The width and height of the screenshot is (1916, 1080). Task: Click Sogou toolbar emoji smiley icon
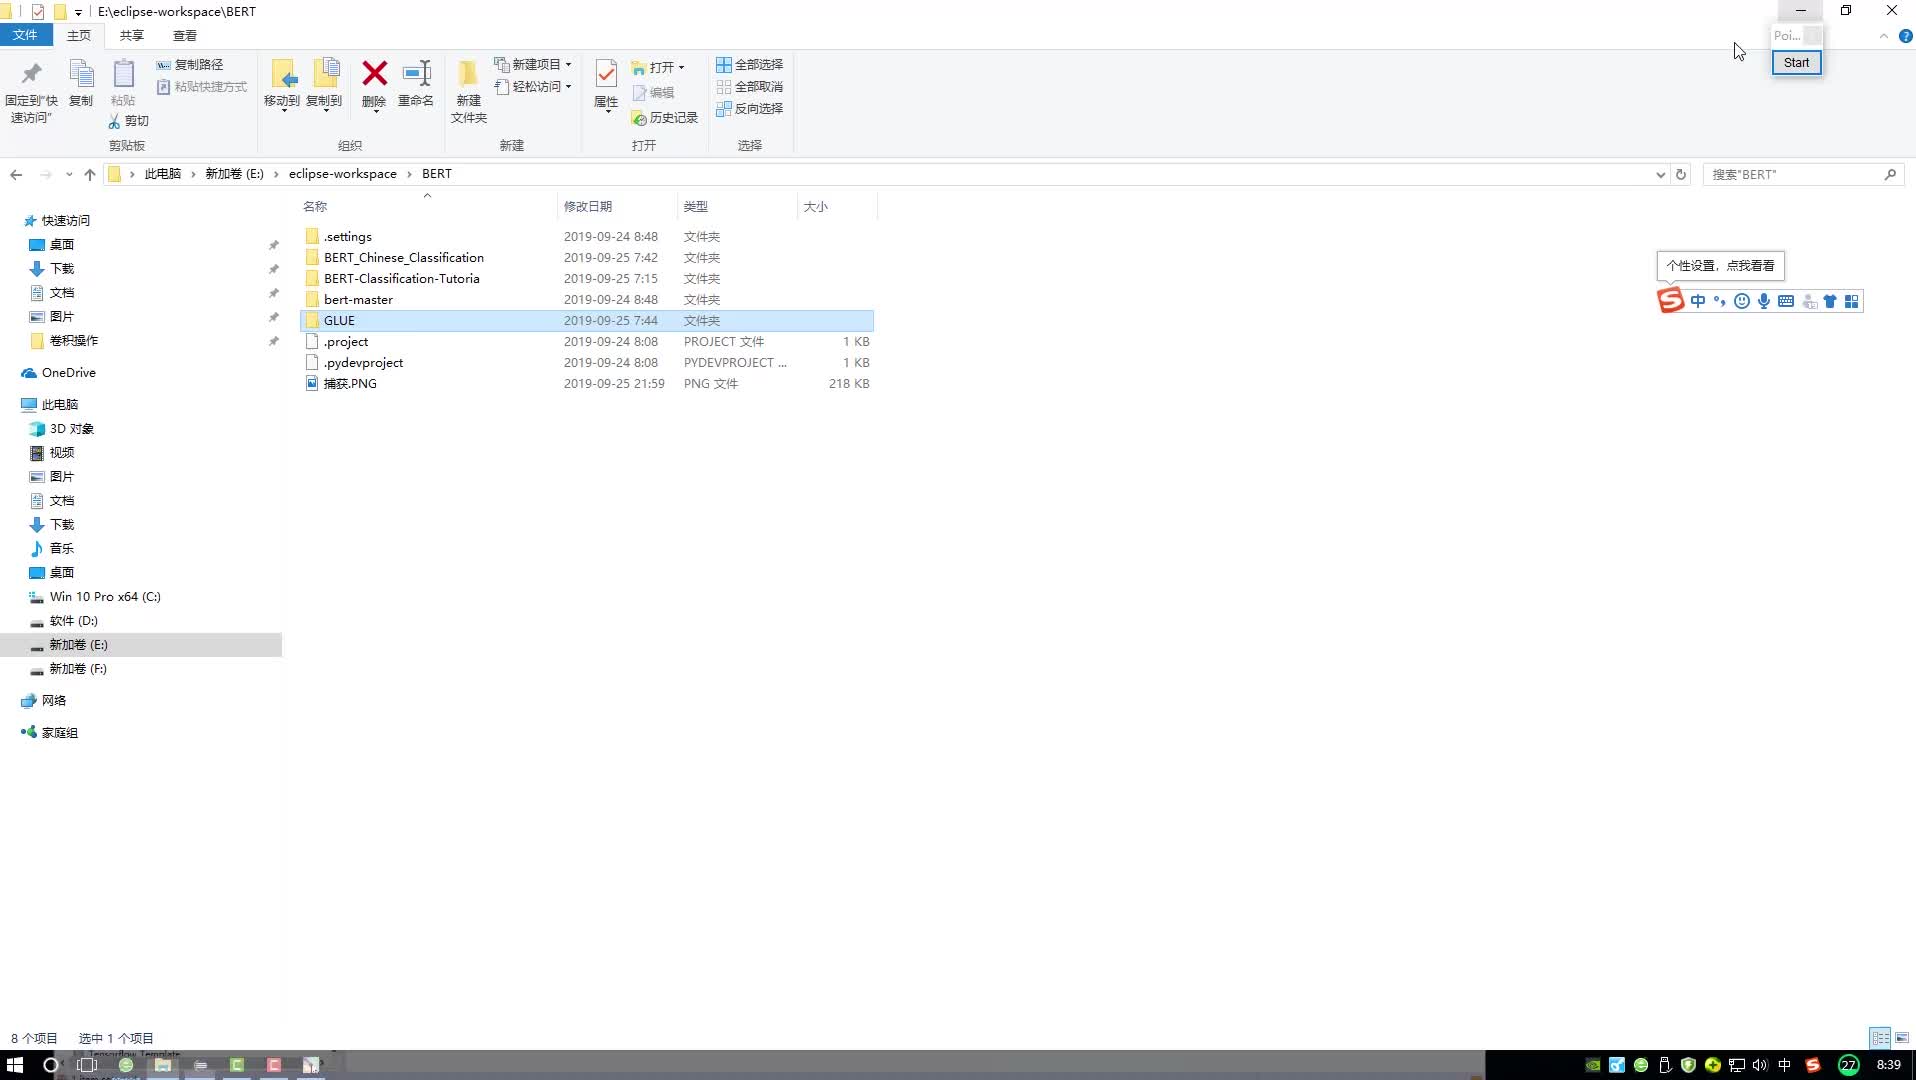coord(1742,301)
